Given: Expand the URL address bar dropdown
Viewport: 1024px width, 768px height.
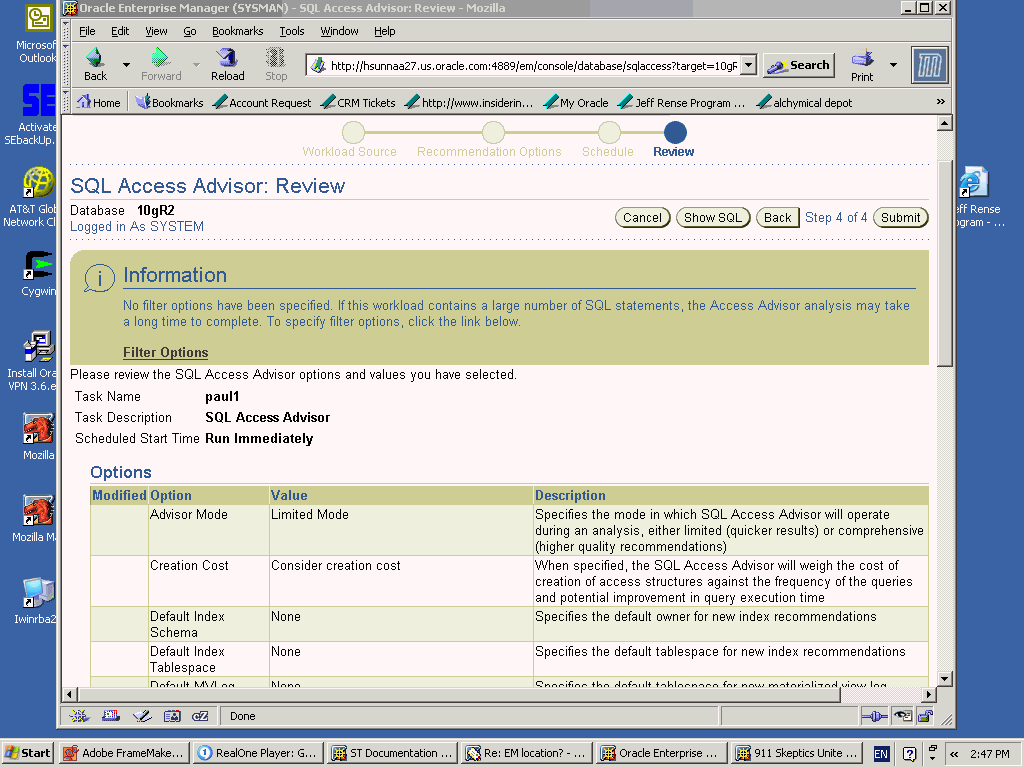Looking at the screenshot, I should pyautogui.click(x=748, y=66).
